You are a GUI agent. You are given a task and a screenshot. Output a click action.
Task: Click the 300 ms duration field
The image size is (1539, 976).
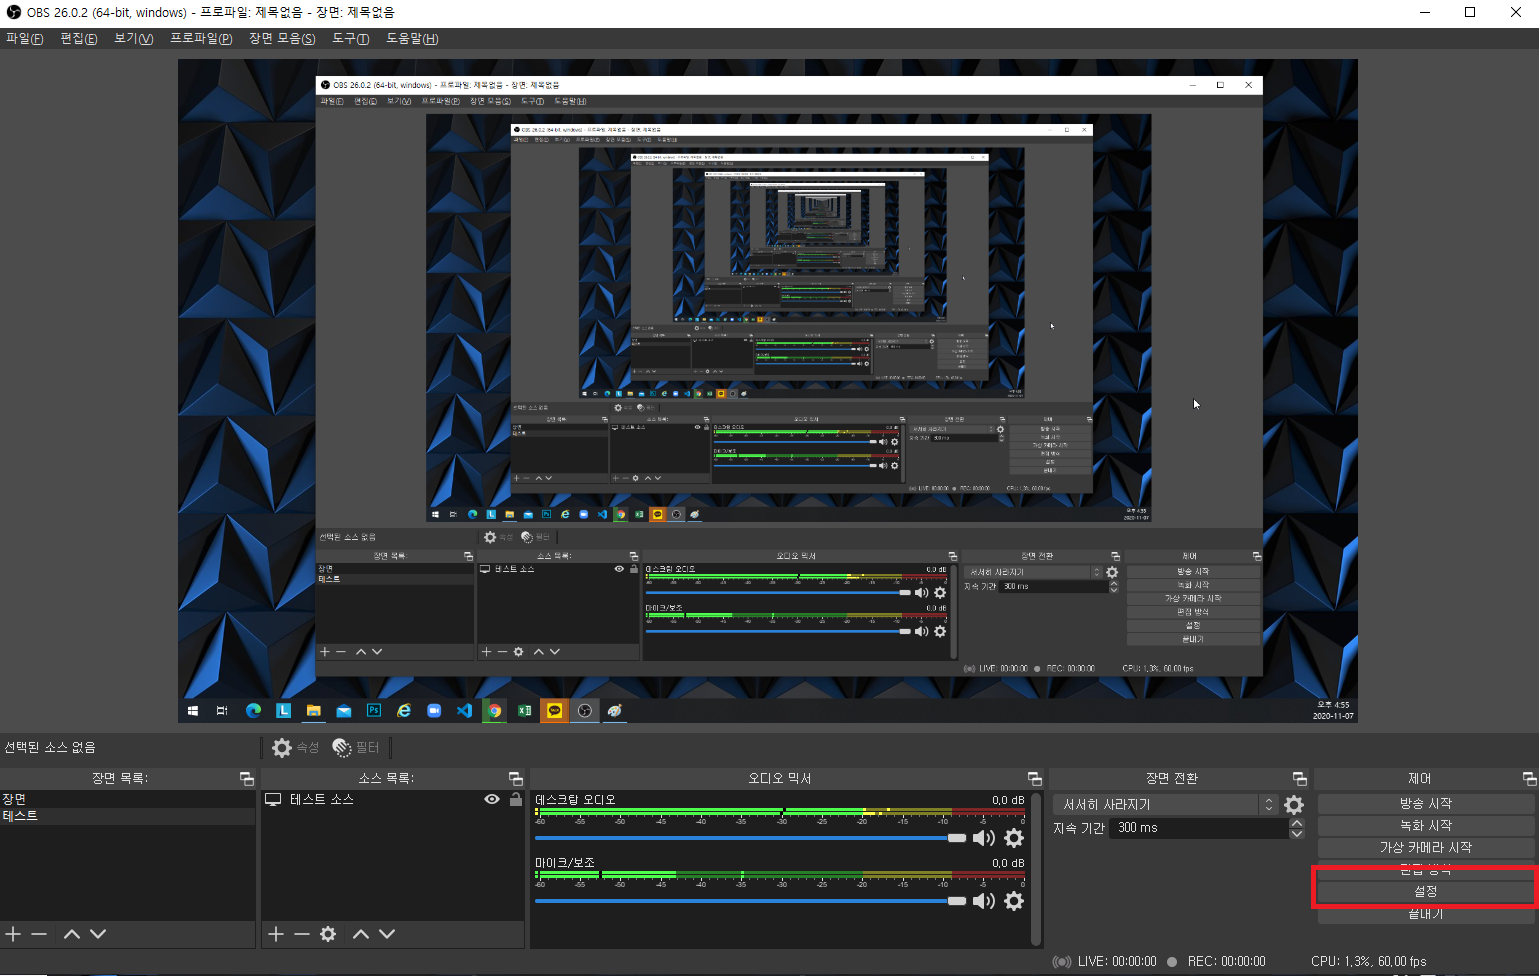coord(1200,828)
